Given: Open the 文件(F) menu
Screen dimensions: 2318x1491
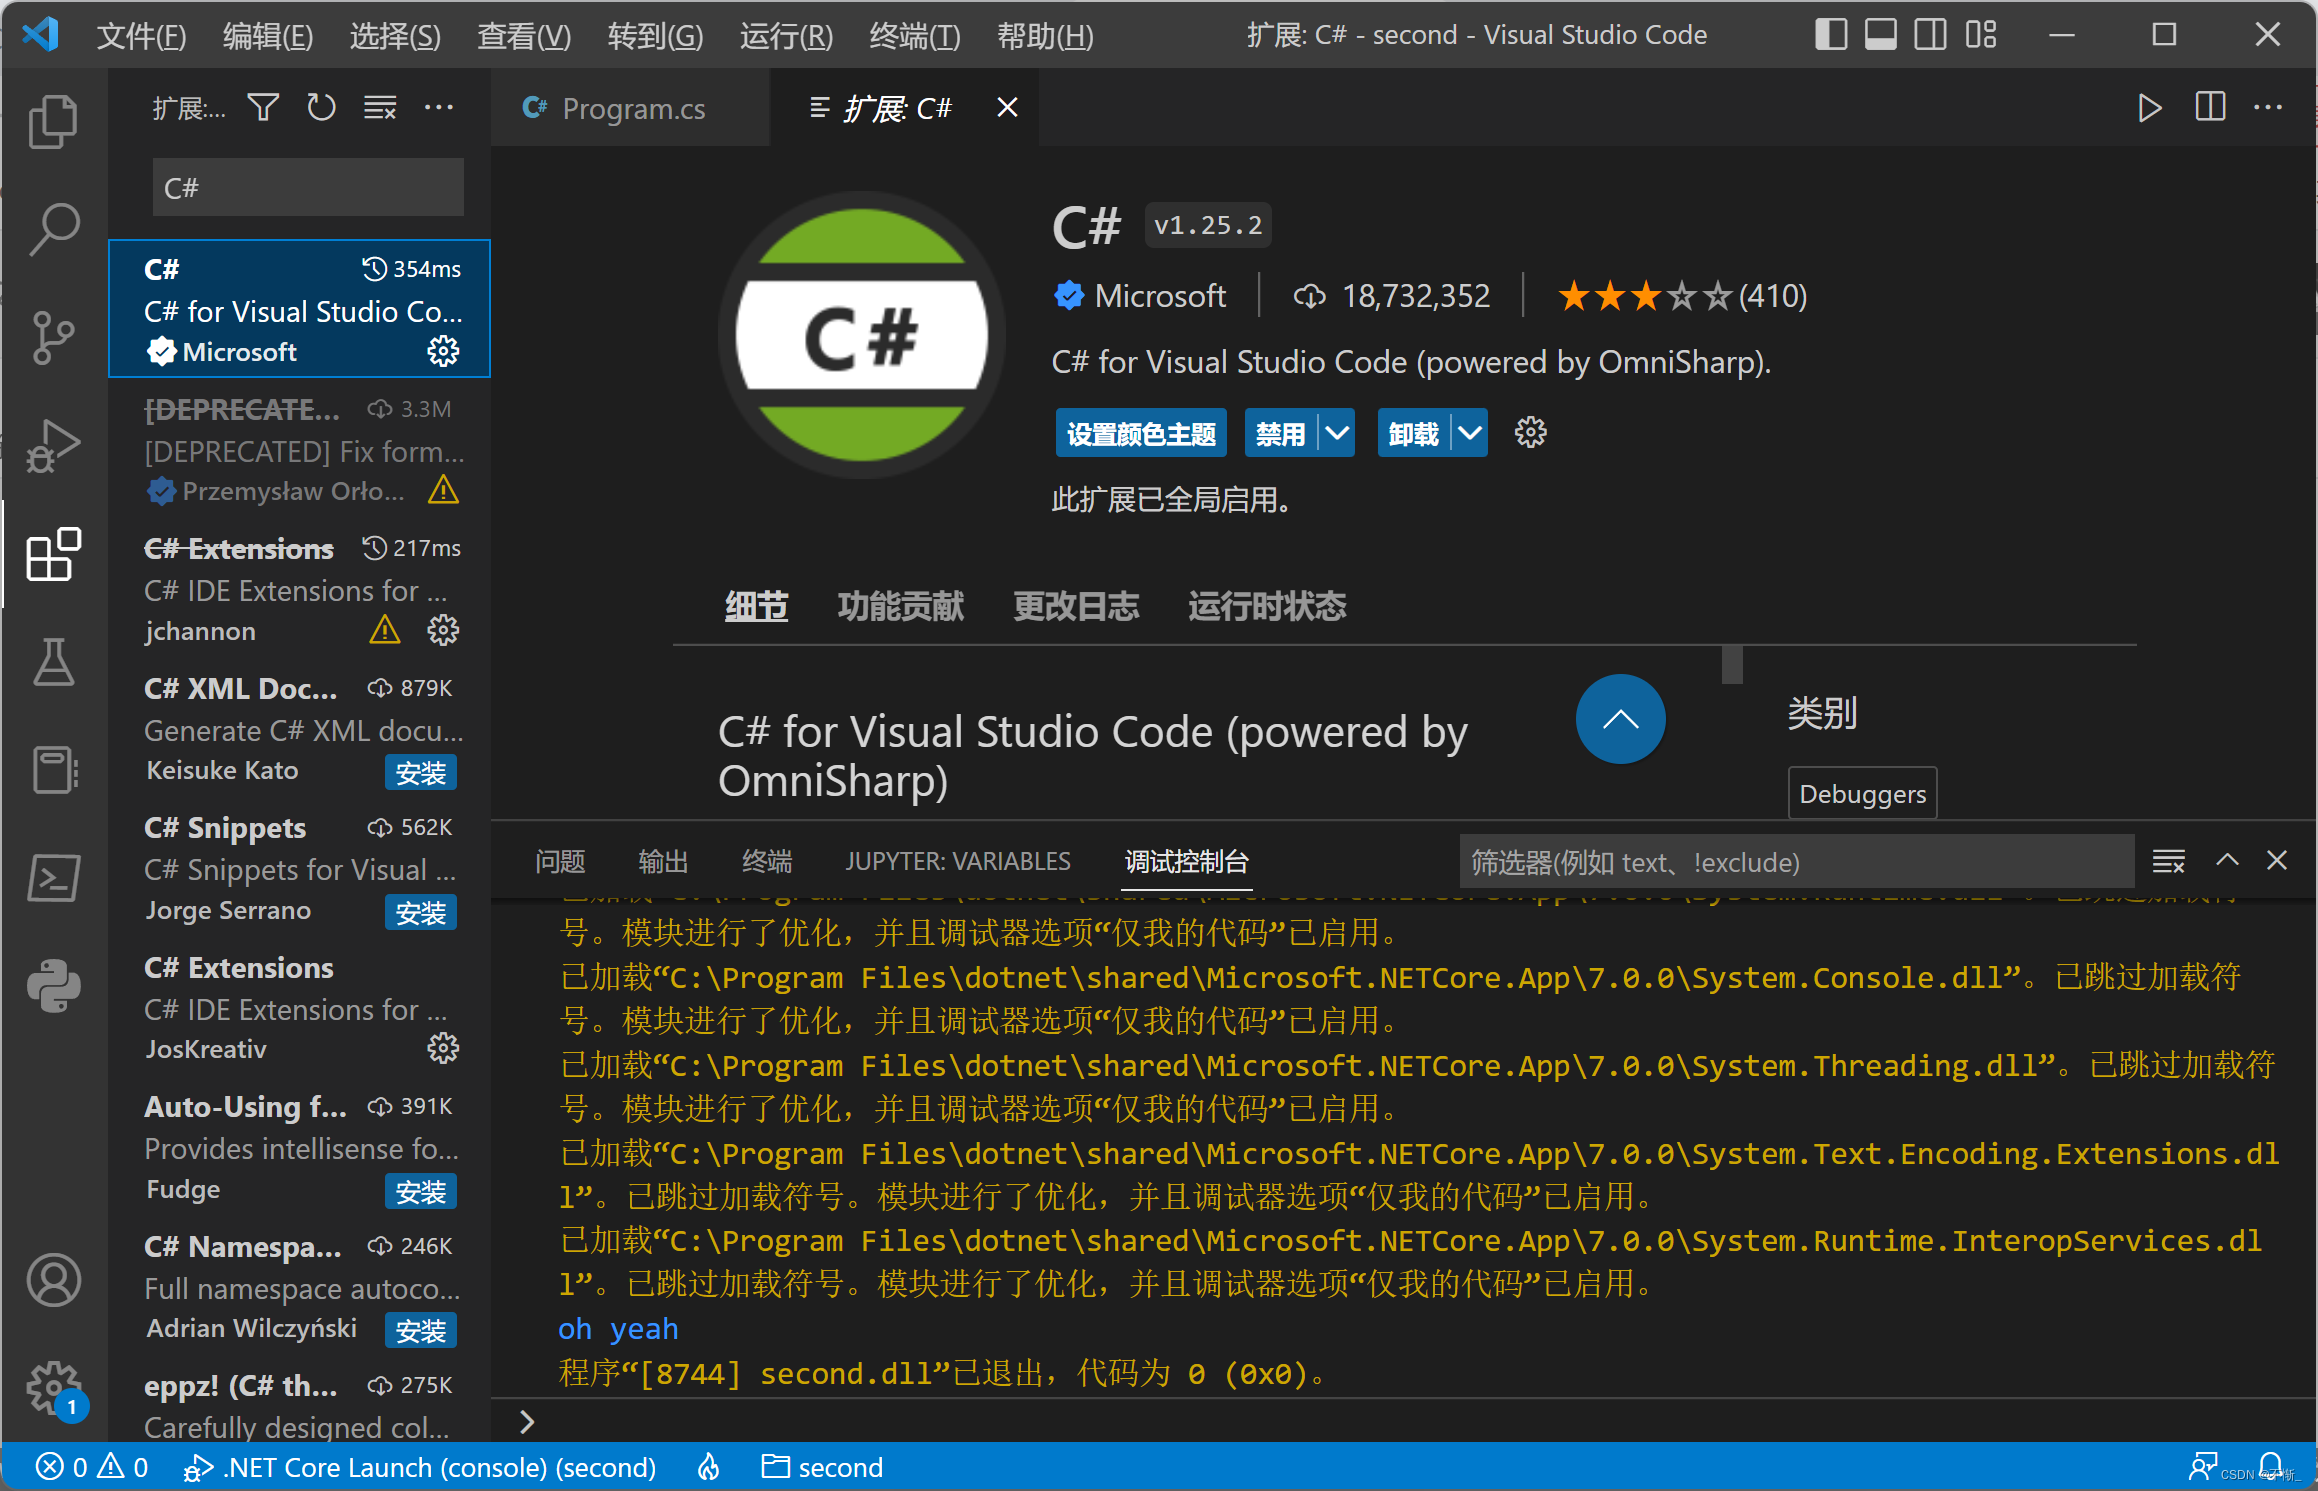Looking at the screenshot, I should [x=141, y=36].
